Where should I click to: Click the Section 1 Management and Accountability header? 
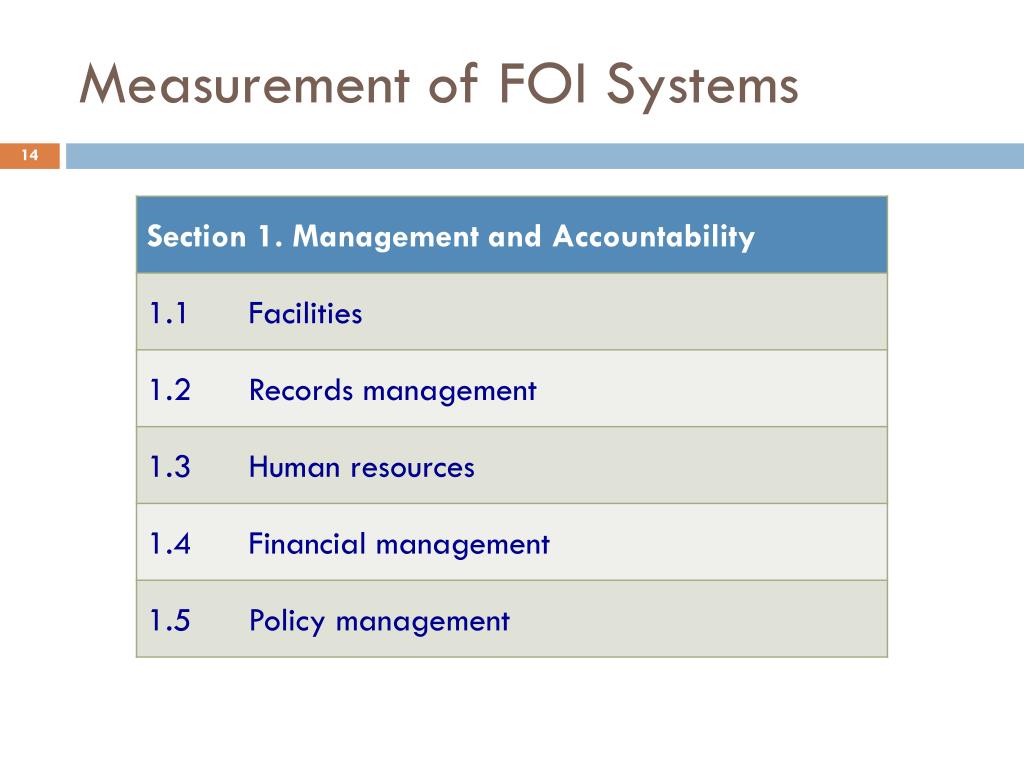click(512, 235)
